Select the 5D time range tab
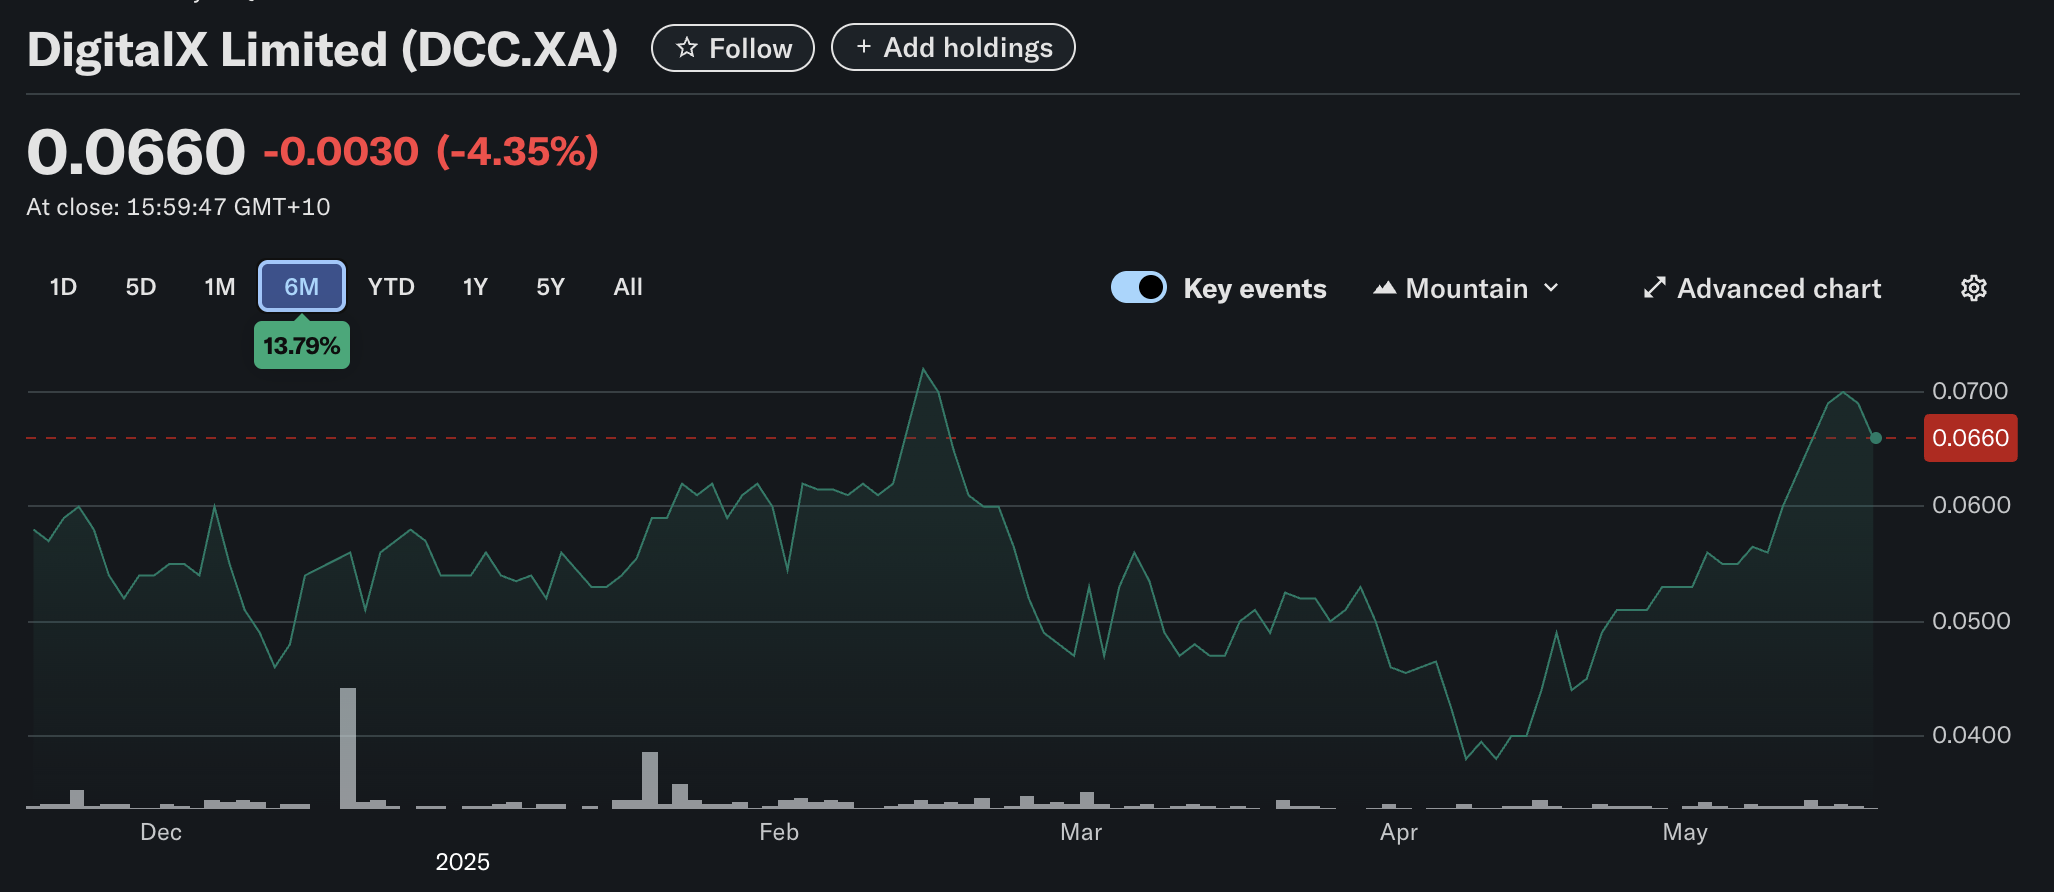This screenshot has width=2054, height=892. tap(141, 287)
